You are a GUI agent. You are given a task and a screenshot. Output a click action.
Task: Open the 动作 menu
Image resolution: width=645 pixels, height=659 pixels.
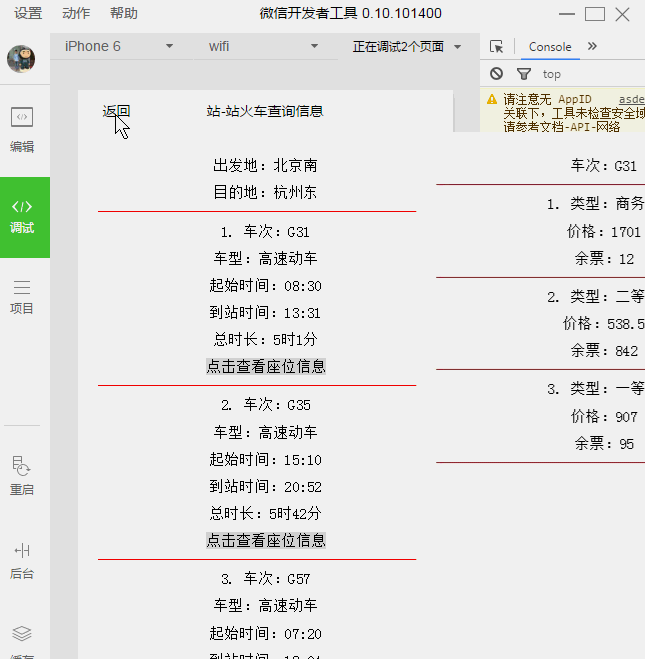[x=76, y=13]
